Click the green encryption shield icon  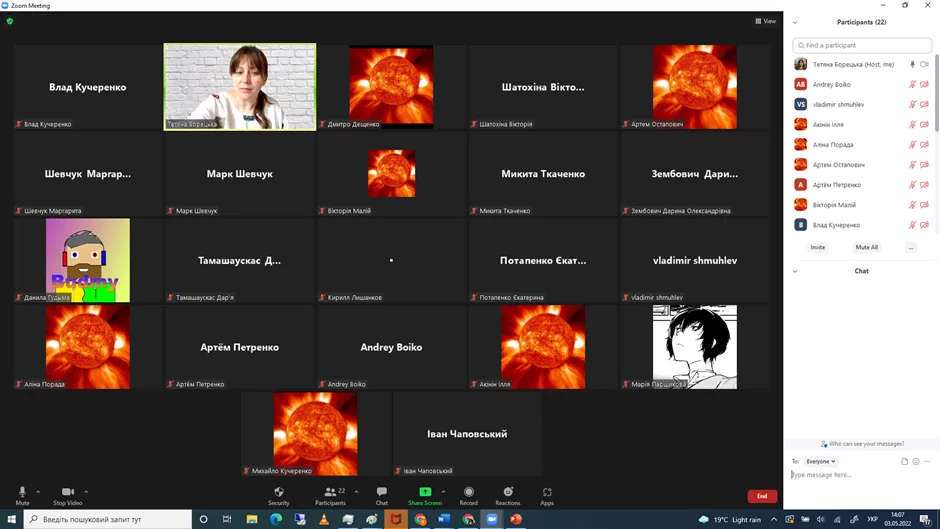coord(10,21)
